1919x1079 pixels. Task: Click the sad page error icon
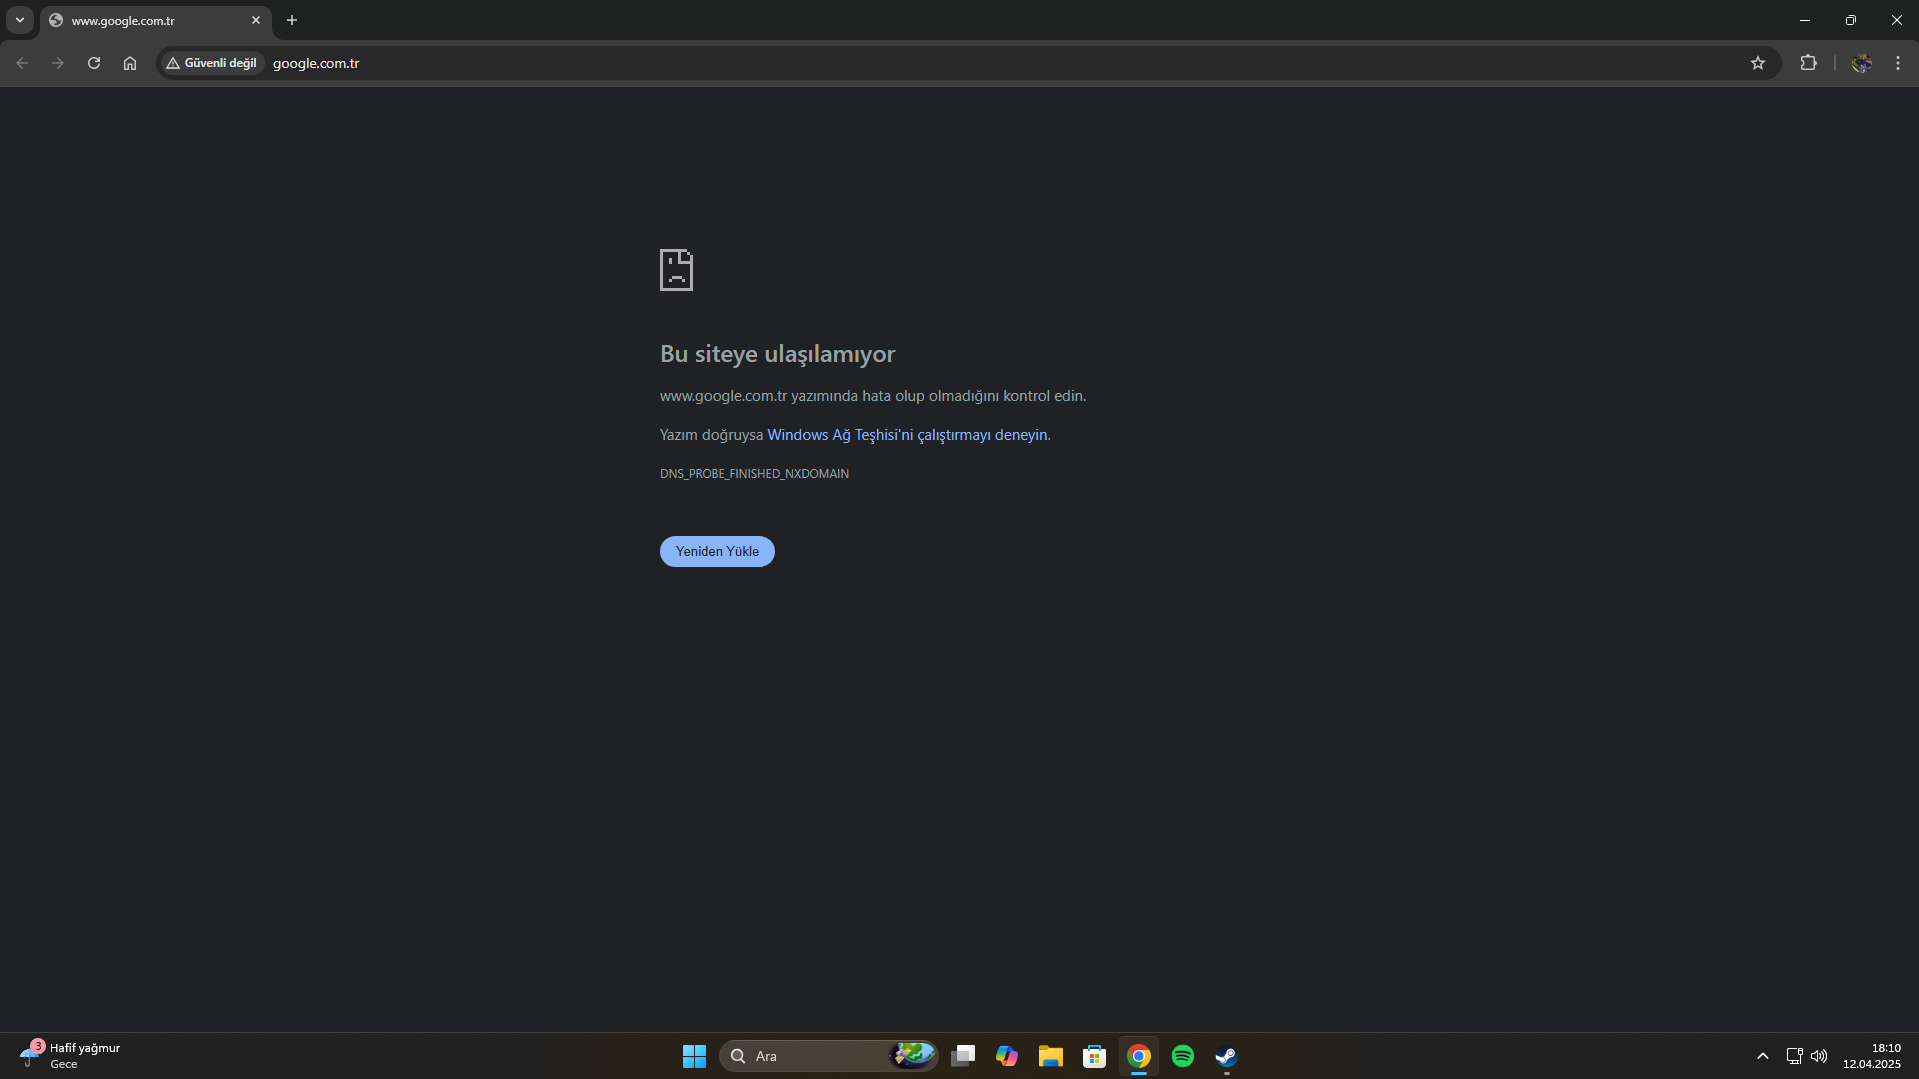[676, 270]
